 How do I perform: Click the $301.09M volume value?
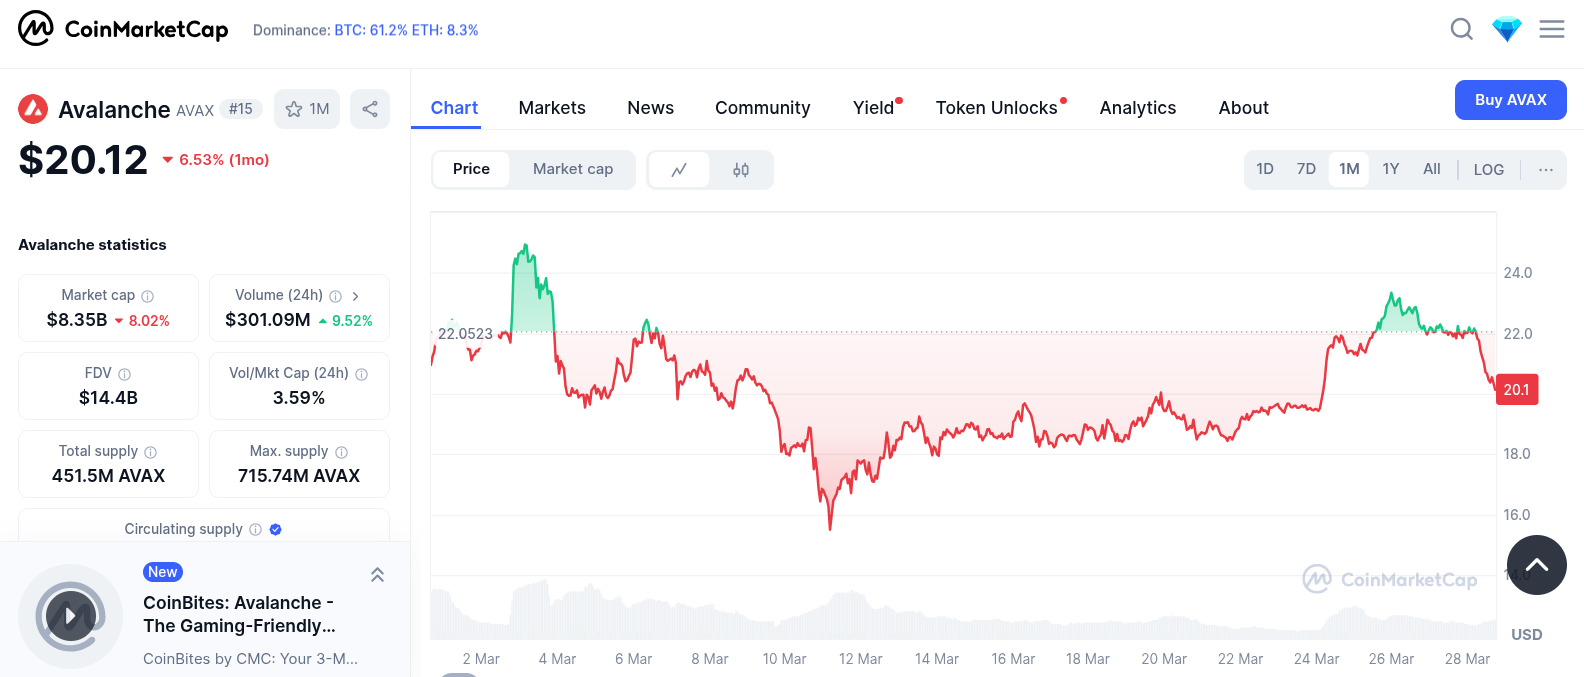click(268, 320)
